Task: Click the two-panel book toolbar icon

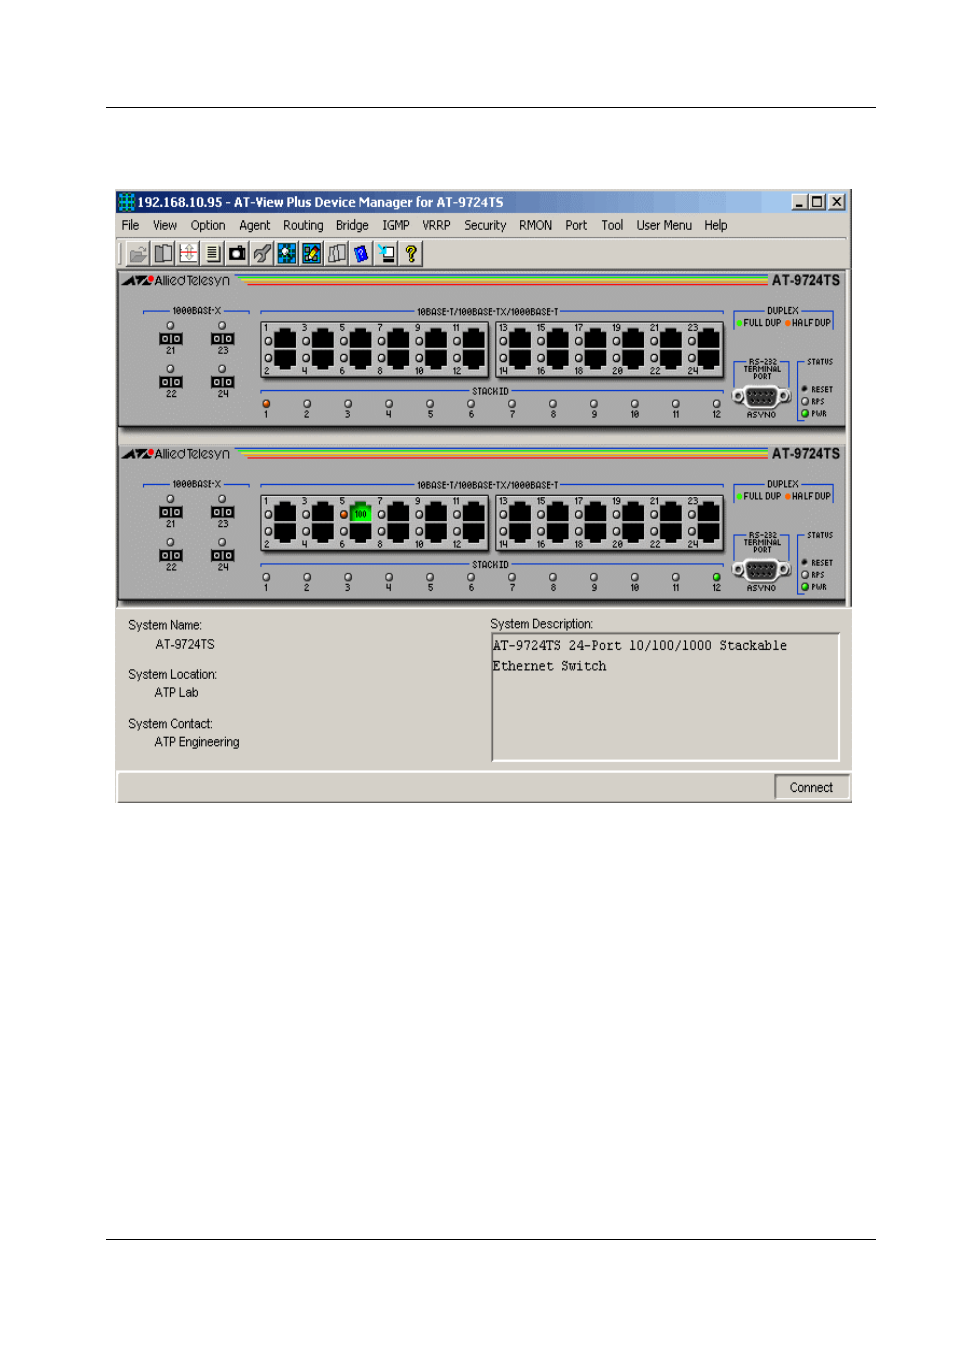Action: coord(163,254)
